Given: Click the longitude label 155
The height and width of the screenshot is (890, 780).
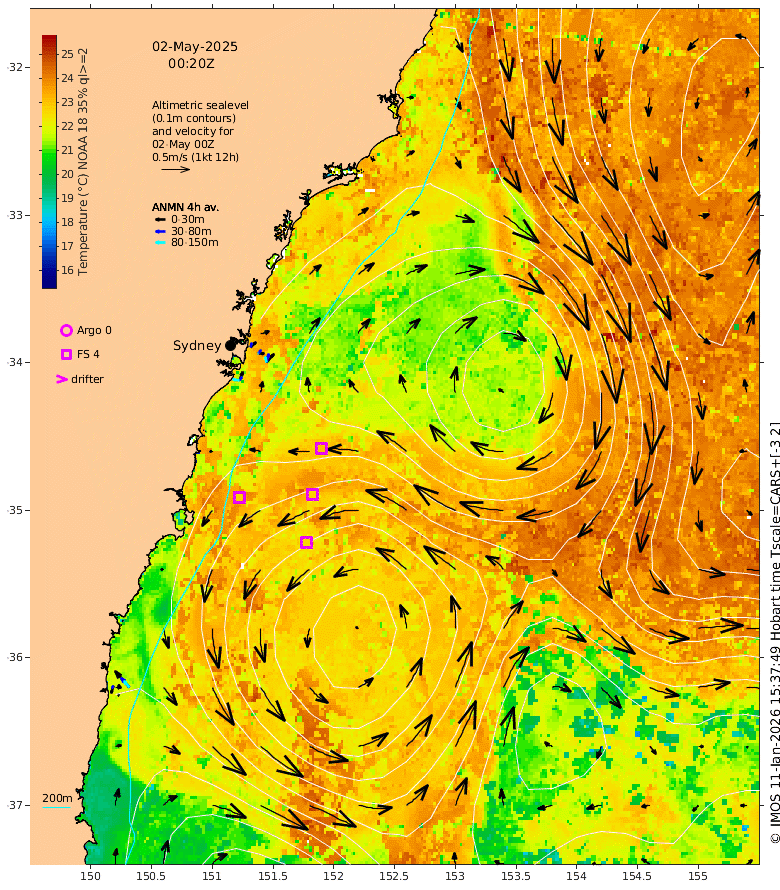Looking at the screenshot, I should click(698, 876).
